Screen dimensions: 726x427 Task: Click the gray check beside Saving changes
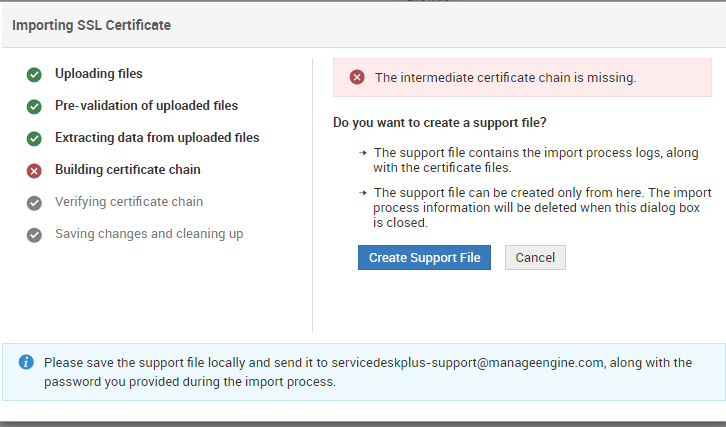34,234
